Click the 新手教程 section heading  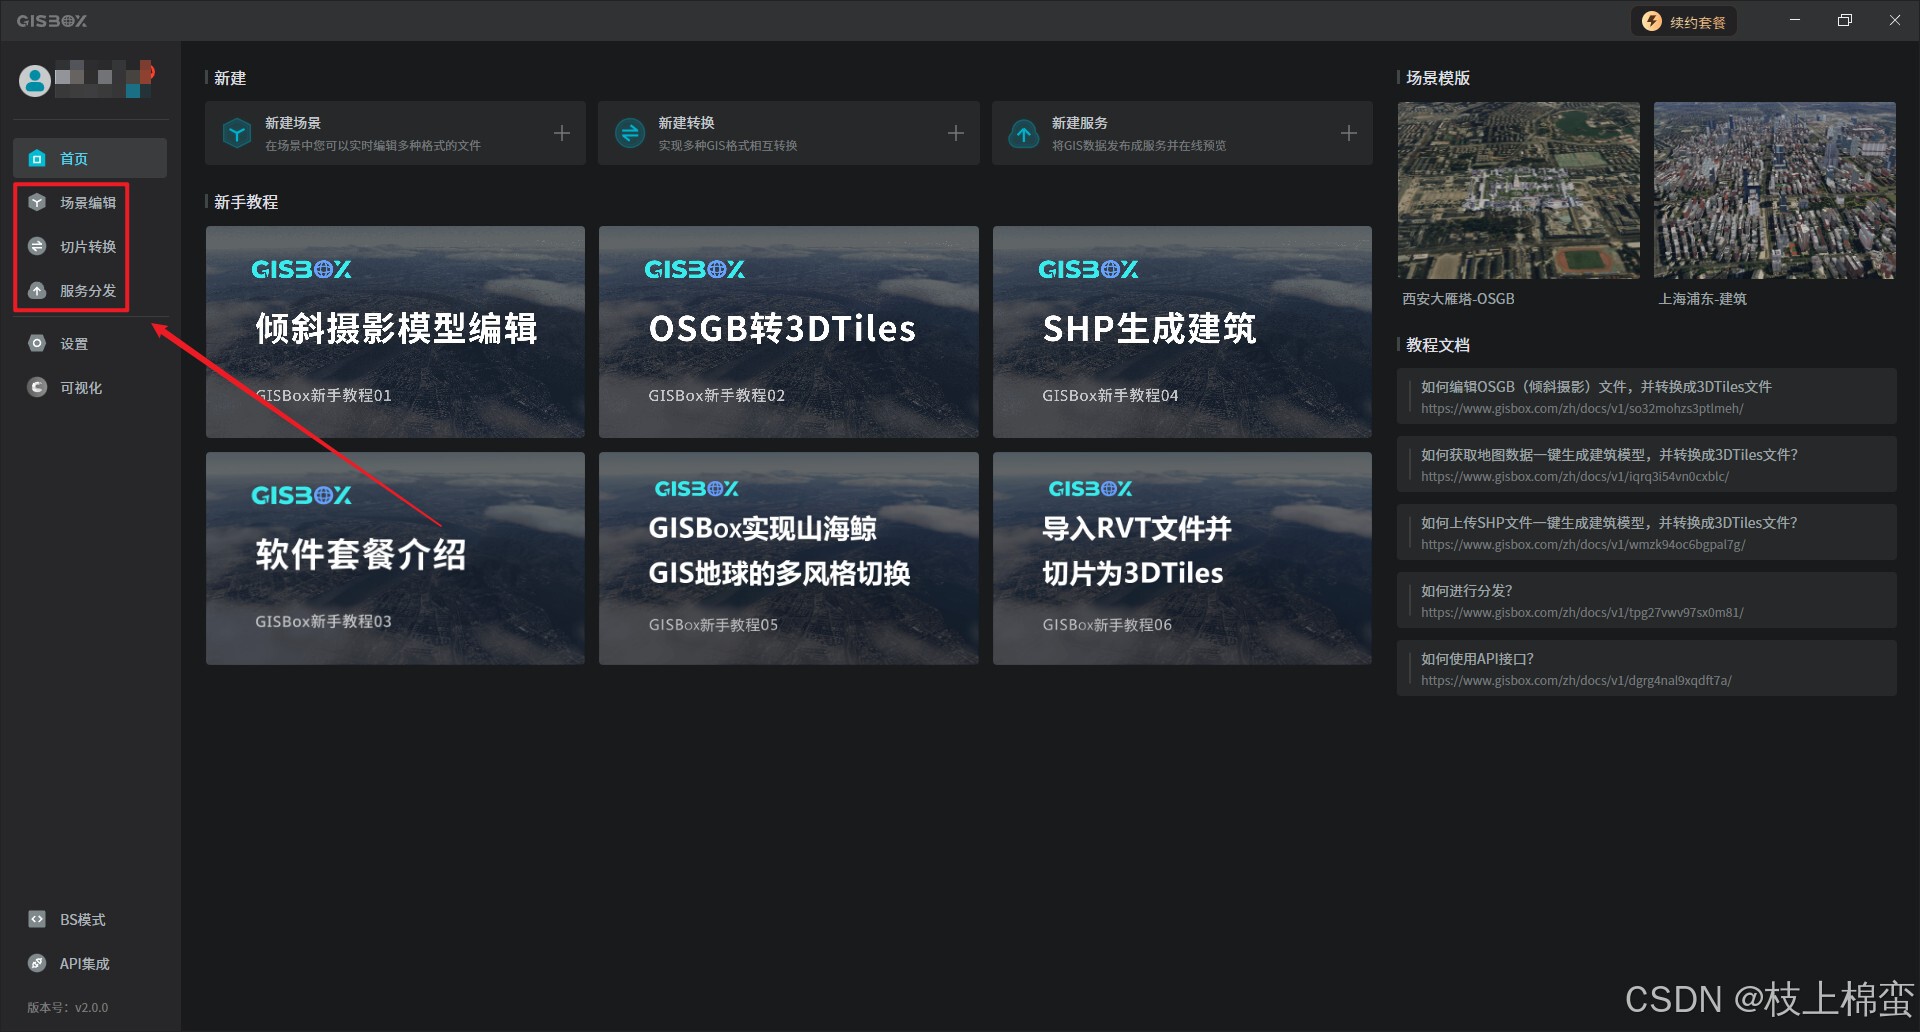[246, 202]
